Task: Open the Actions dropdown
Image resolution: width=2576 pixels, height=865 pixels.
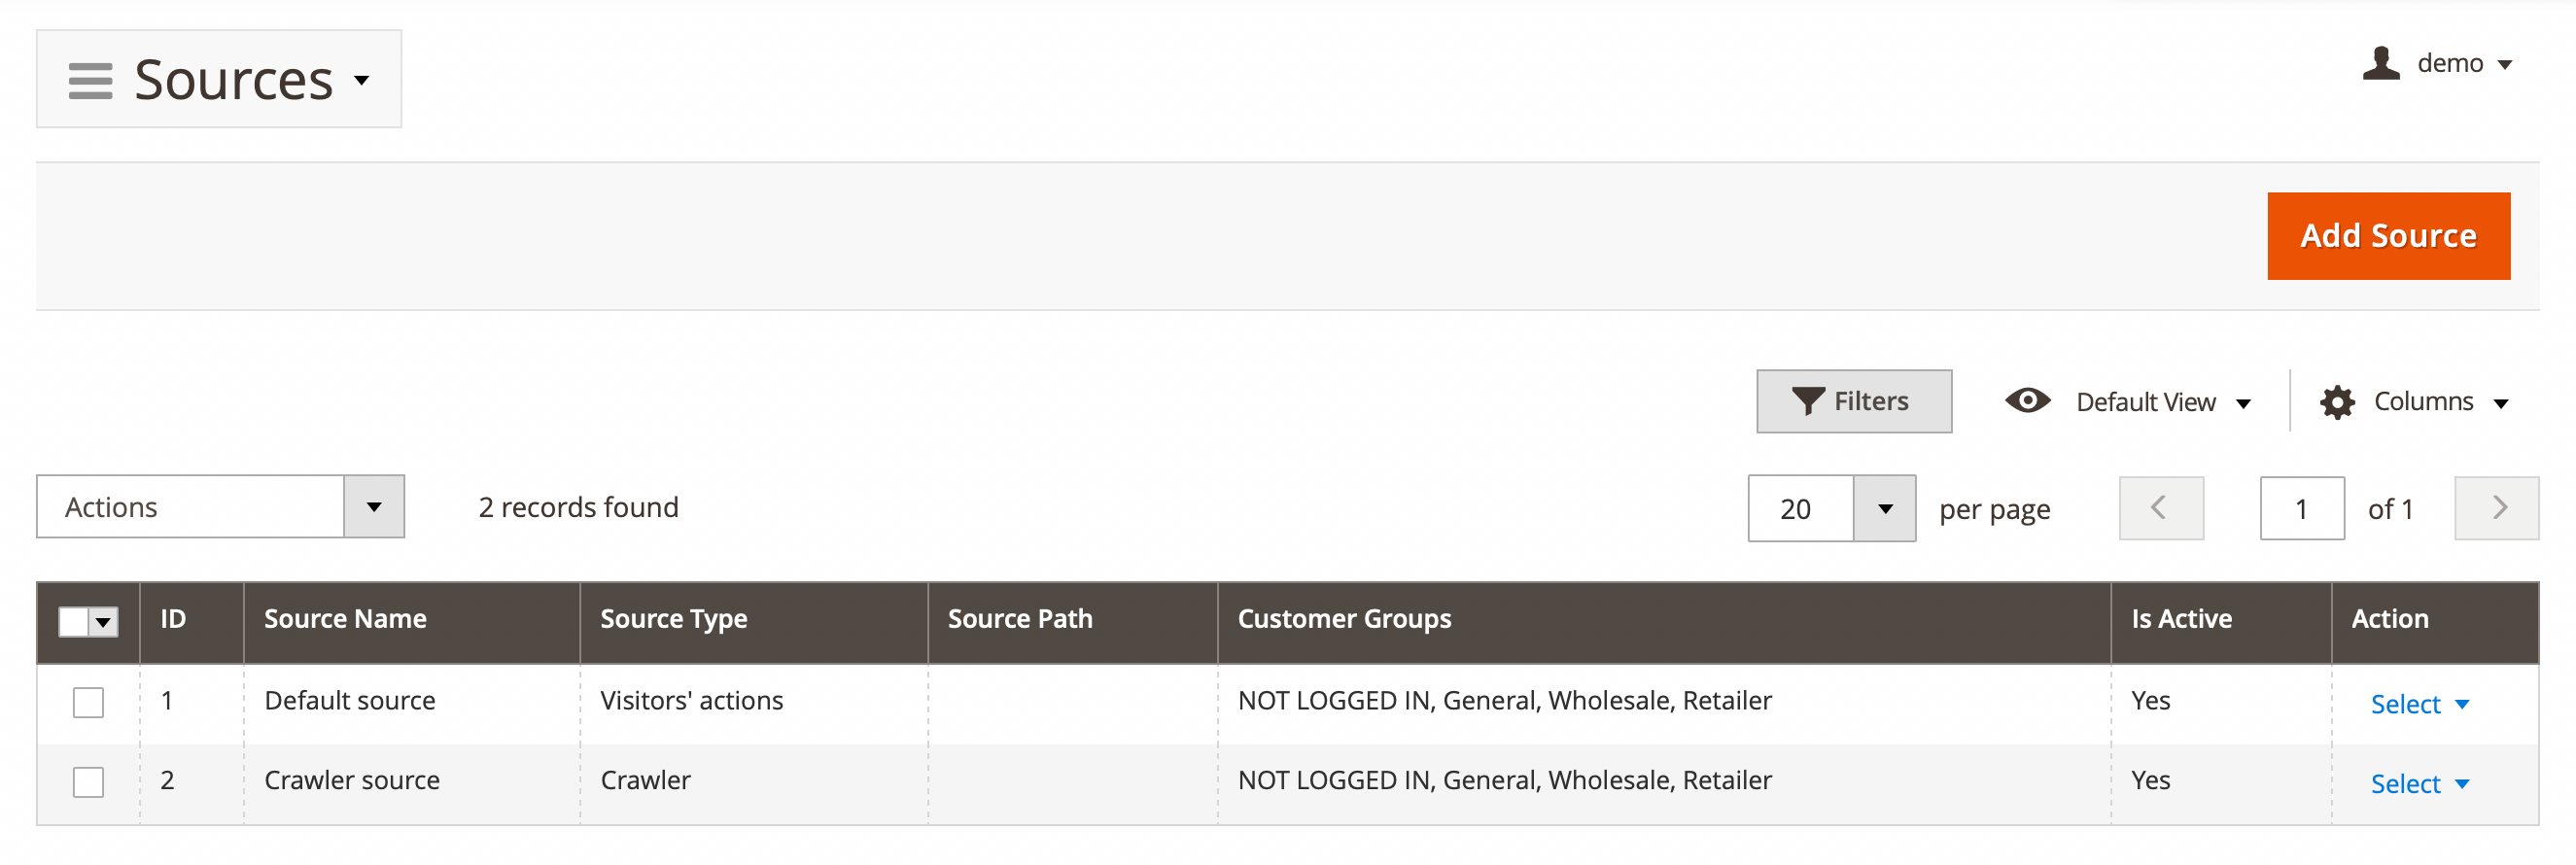Action: [374, 507]
